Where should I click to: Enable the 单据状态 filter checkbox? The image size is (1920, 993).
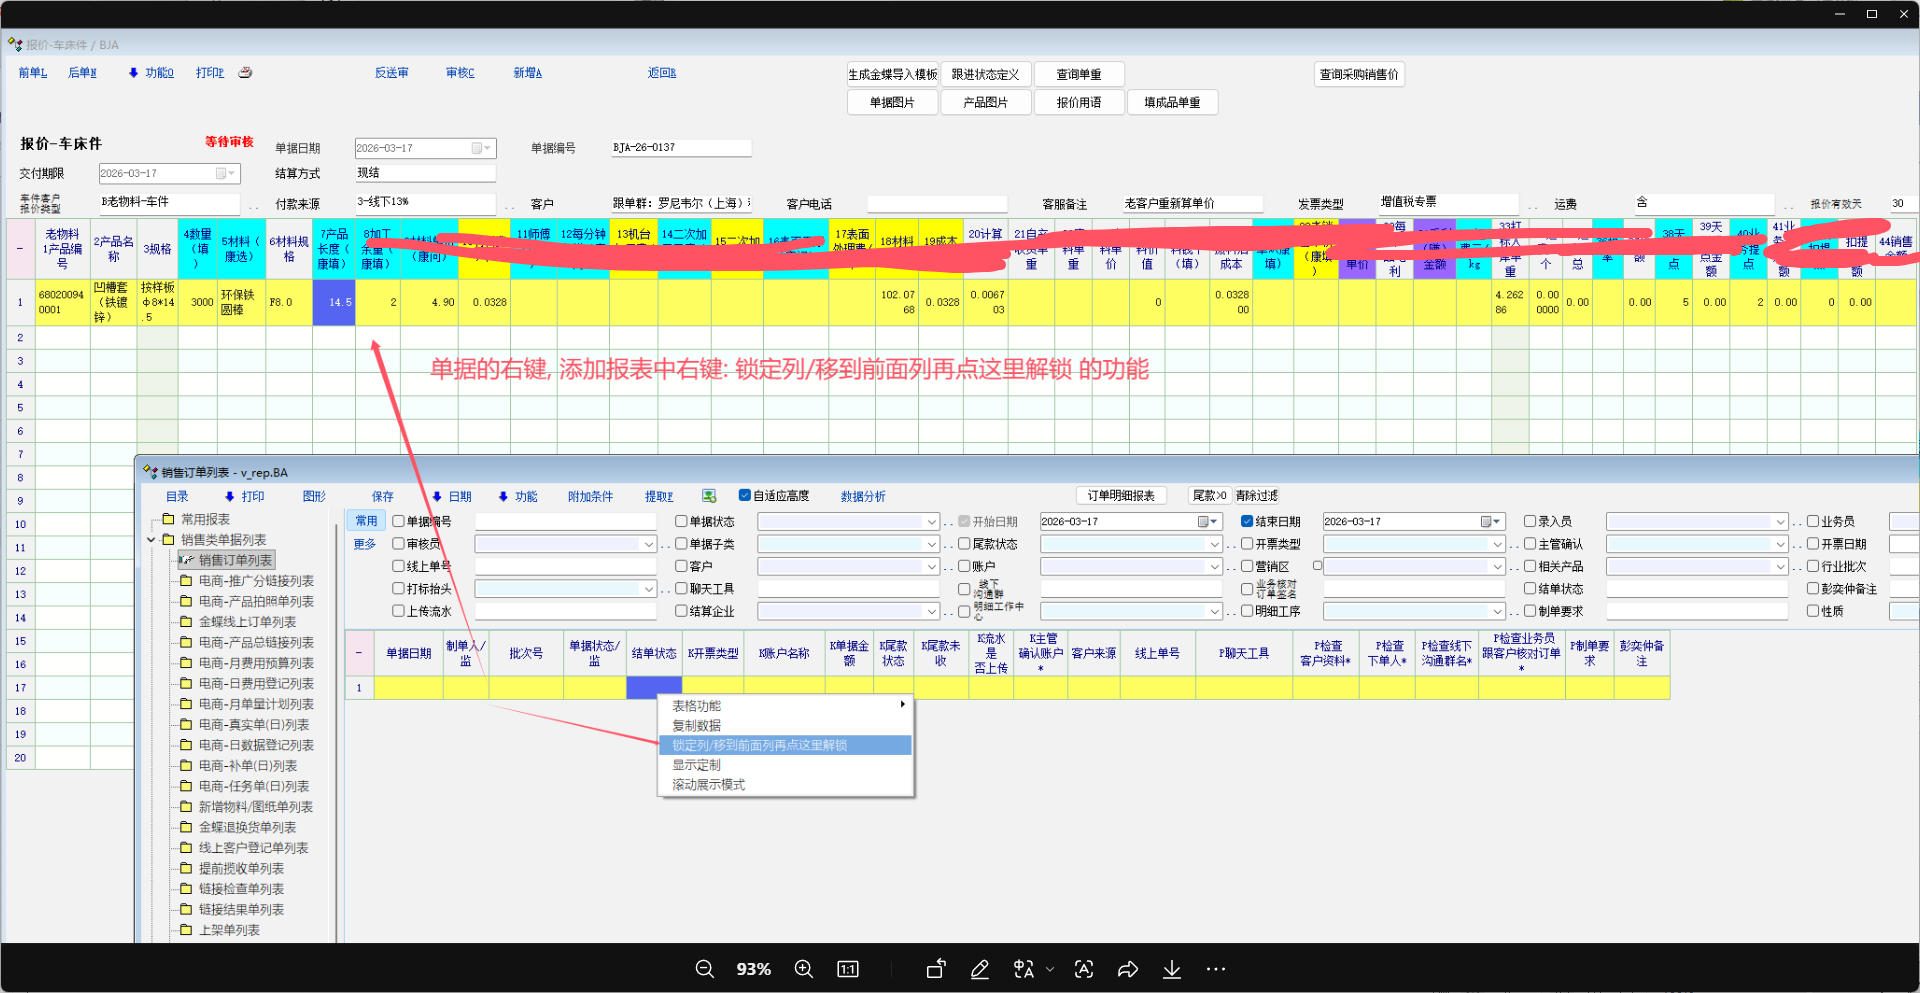[681, 522]
